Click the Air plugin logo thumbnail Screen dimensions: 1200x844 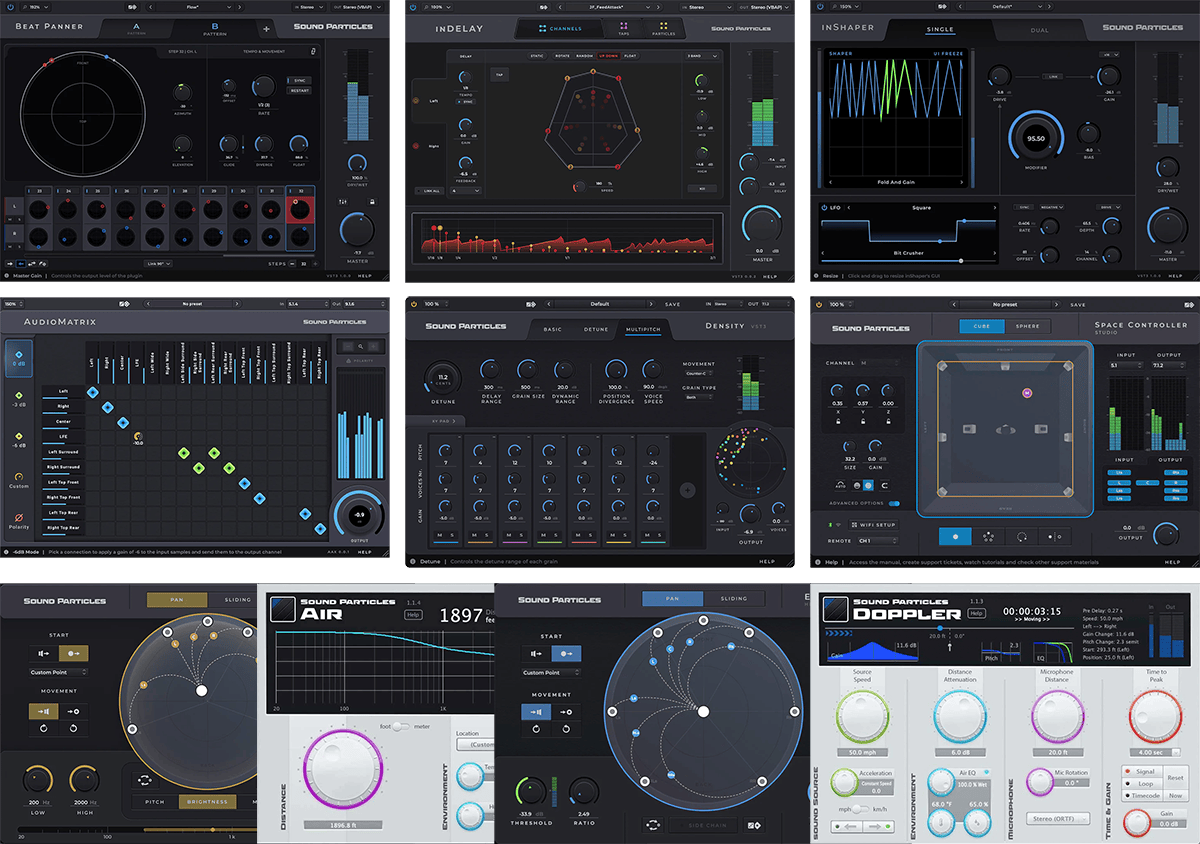coord(284,611)
